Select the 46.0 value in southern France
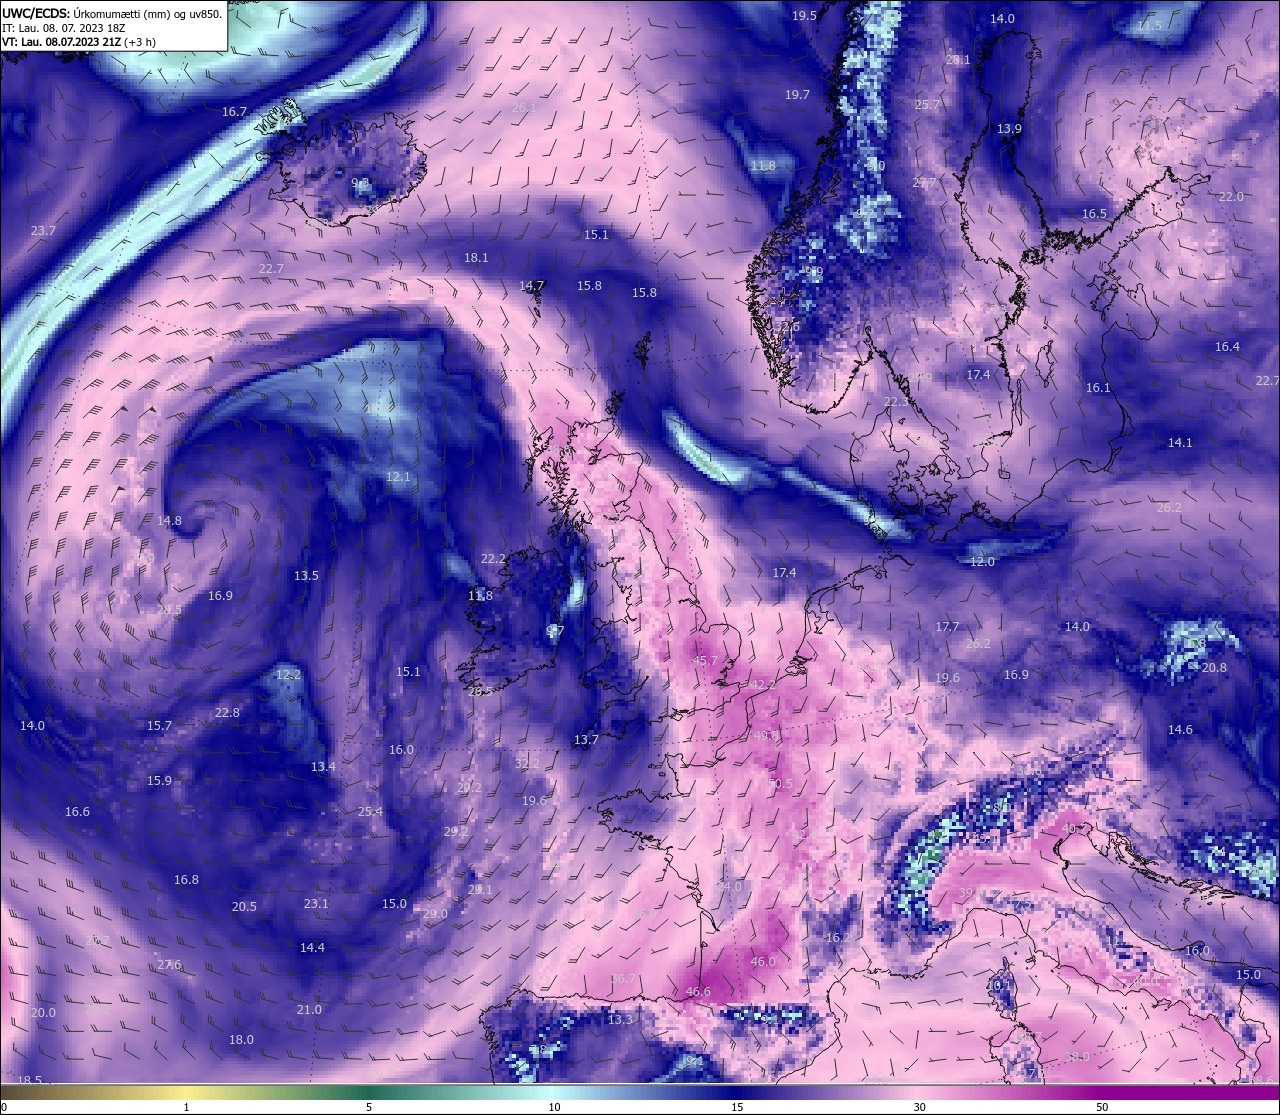The image size is (1280, 1115). point(763,962)
